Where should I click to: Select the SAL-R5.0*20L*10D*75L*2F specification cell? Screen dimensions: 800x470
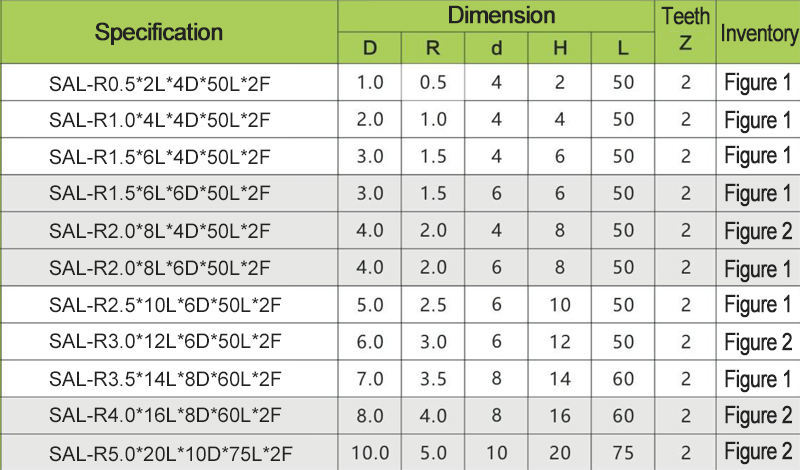coord(168,452)
